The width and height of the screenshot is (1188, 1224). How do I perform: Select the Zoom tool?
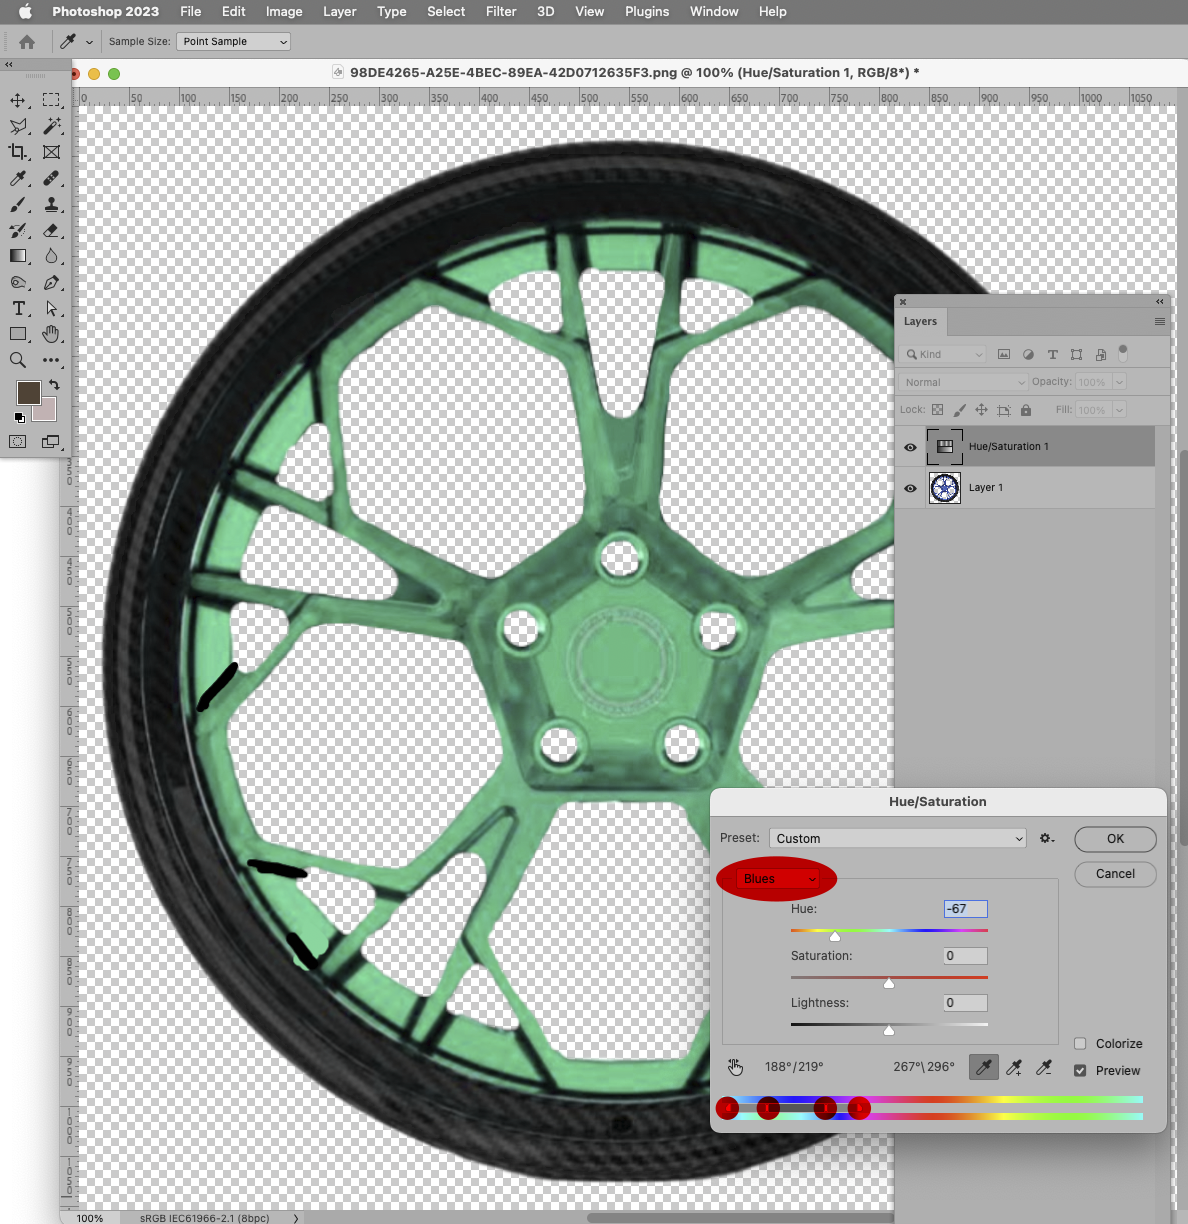(17, 360)
